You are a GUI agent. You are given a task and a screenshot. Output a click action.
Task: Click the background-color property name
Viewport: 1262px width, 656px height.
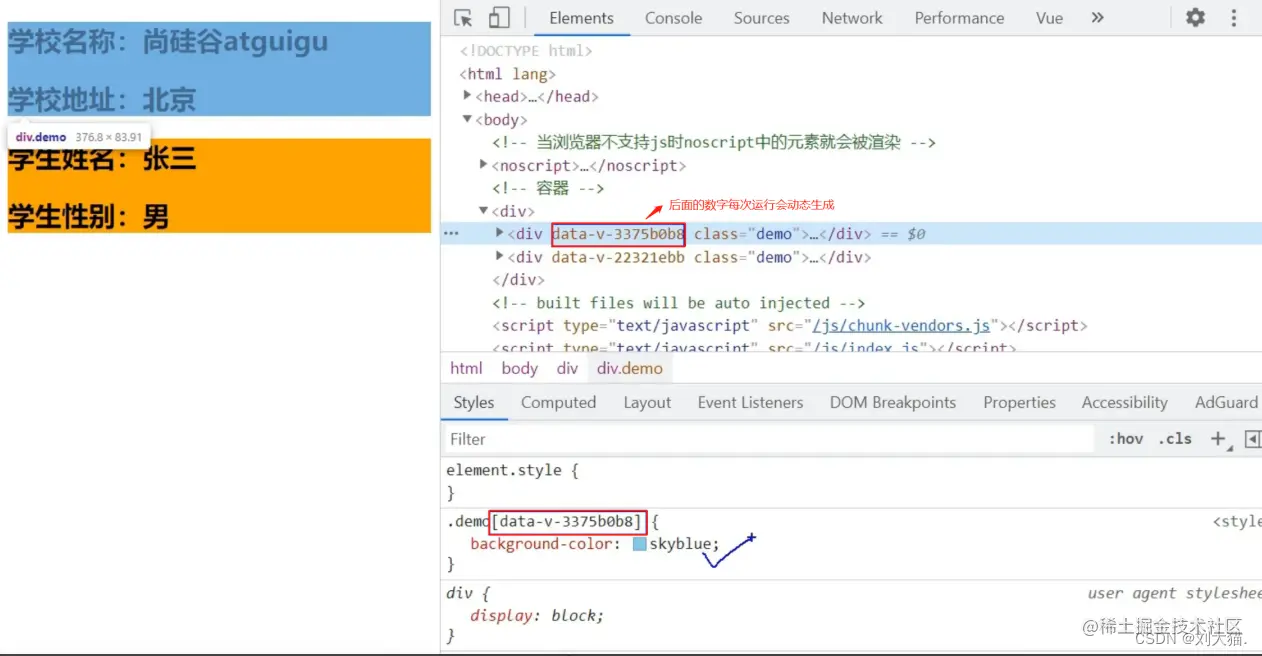point(541,544)
